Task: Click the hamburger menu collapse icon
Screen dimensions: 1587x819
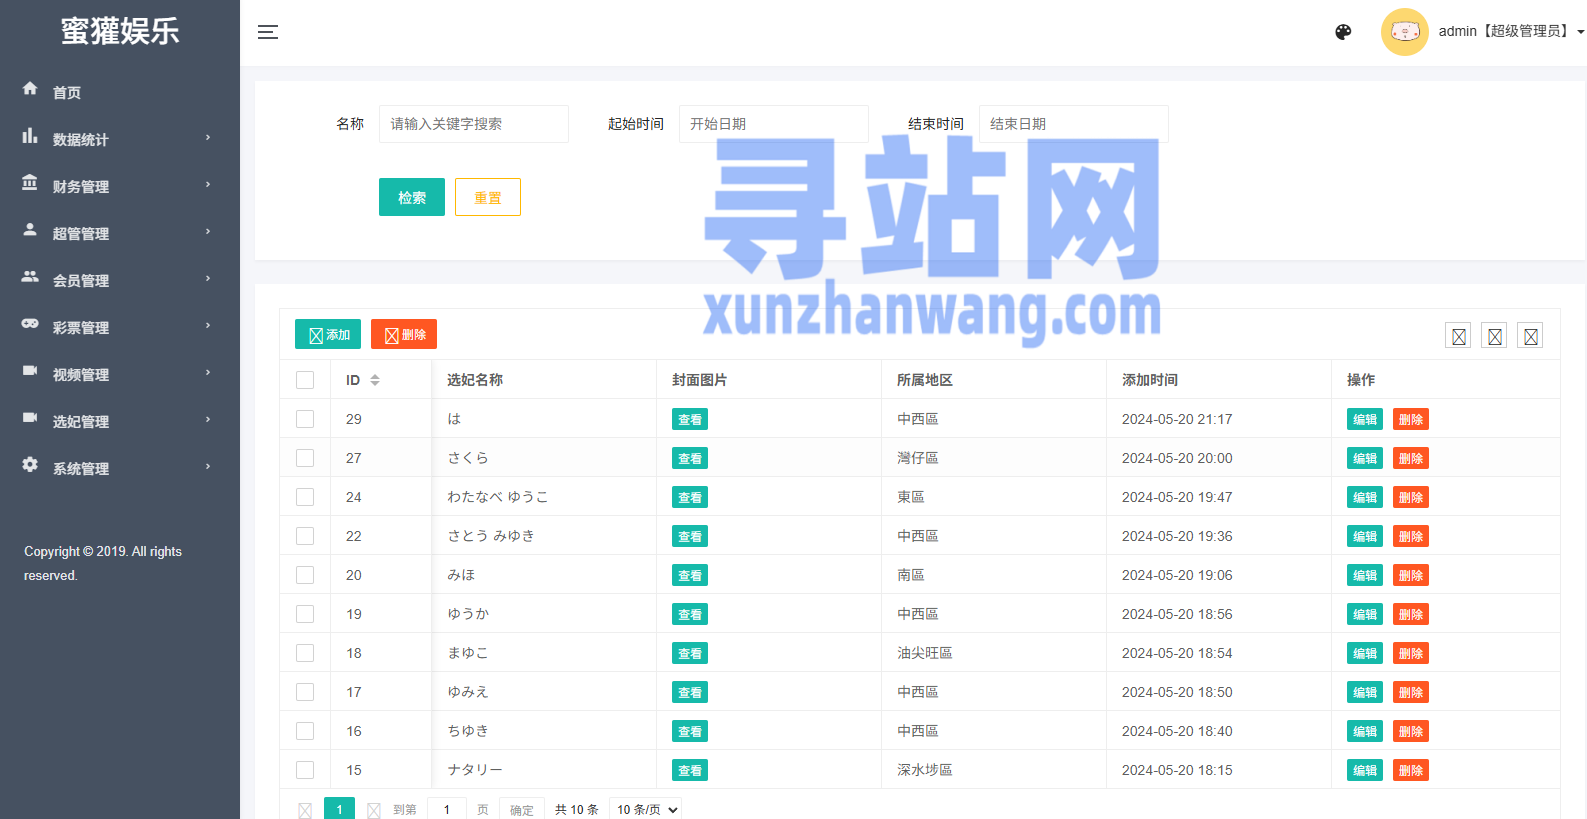Action: [x=268, y=32]
